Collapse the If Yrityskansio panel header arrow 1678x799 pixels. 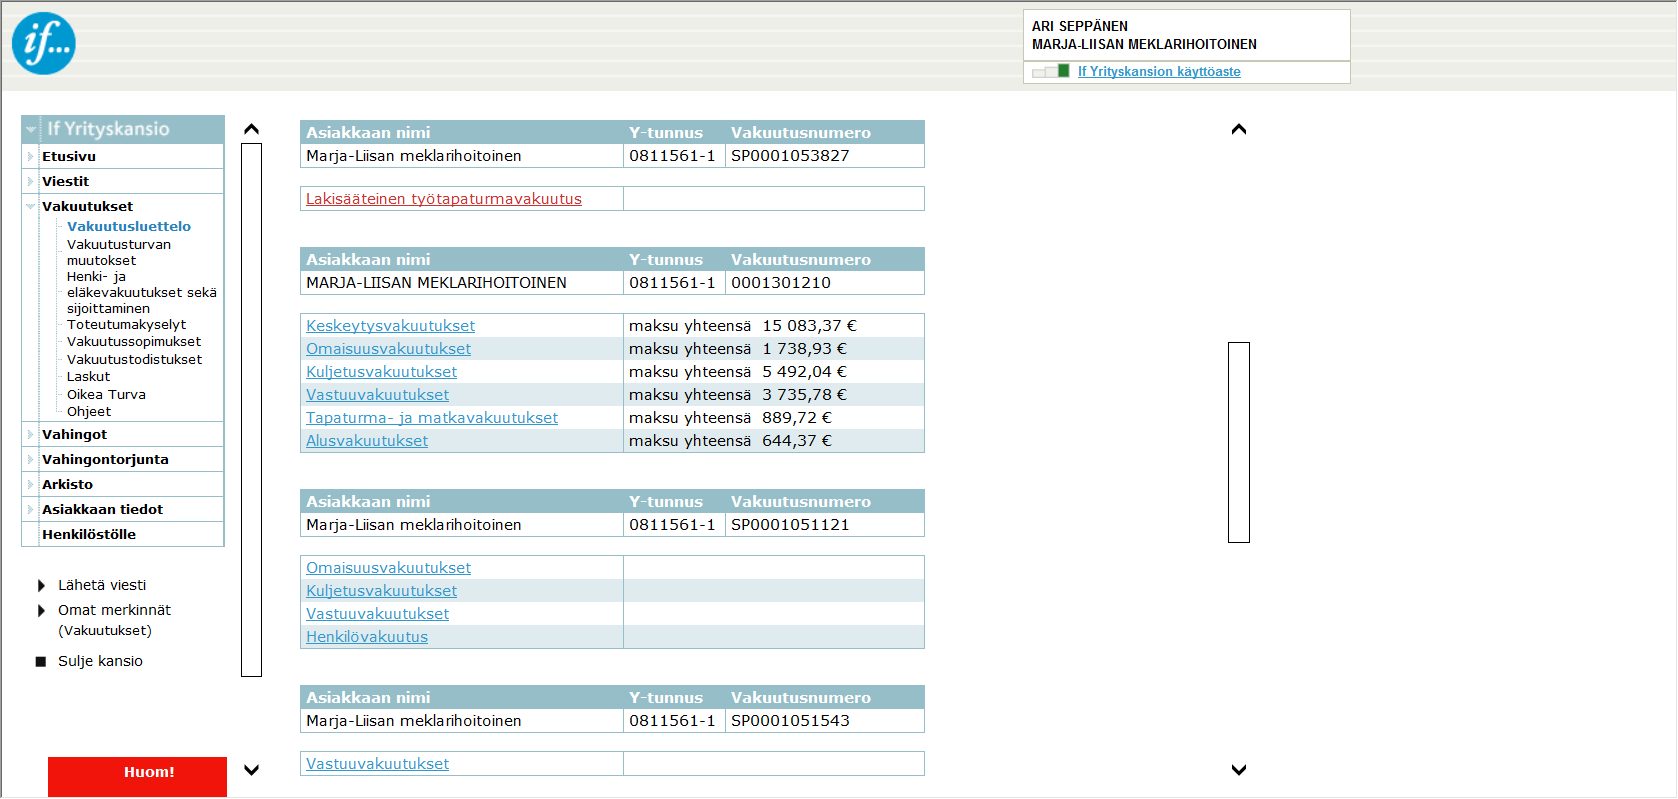tap(31, 129)
